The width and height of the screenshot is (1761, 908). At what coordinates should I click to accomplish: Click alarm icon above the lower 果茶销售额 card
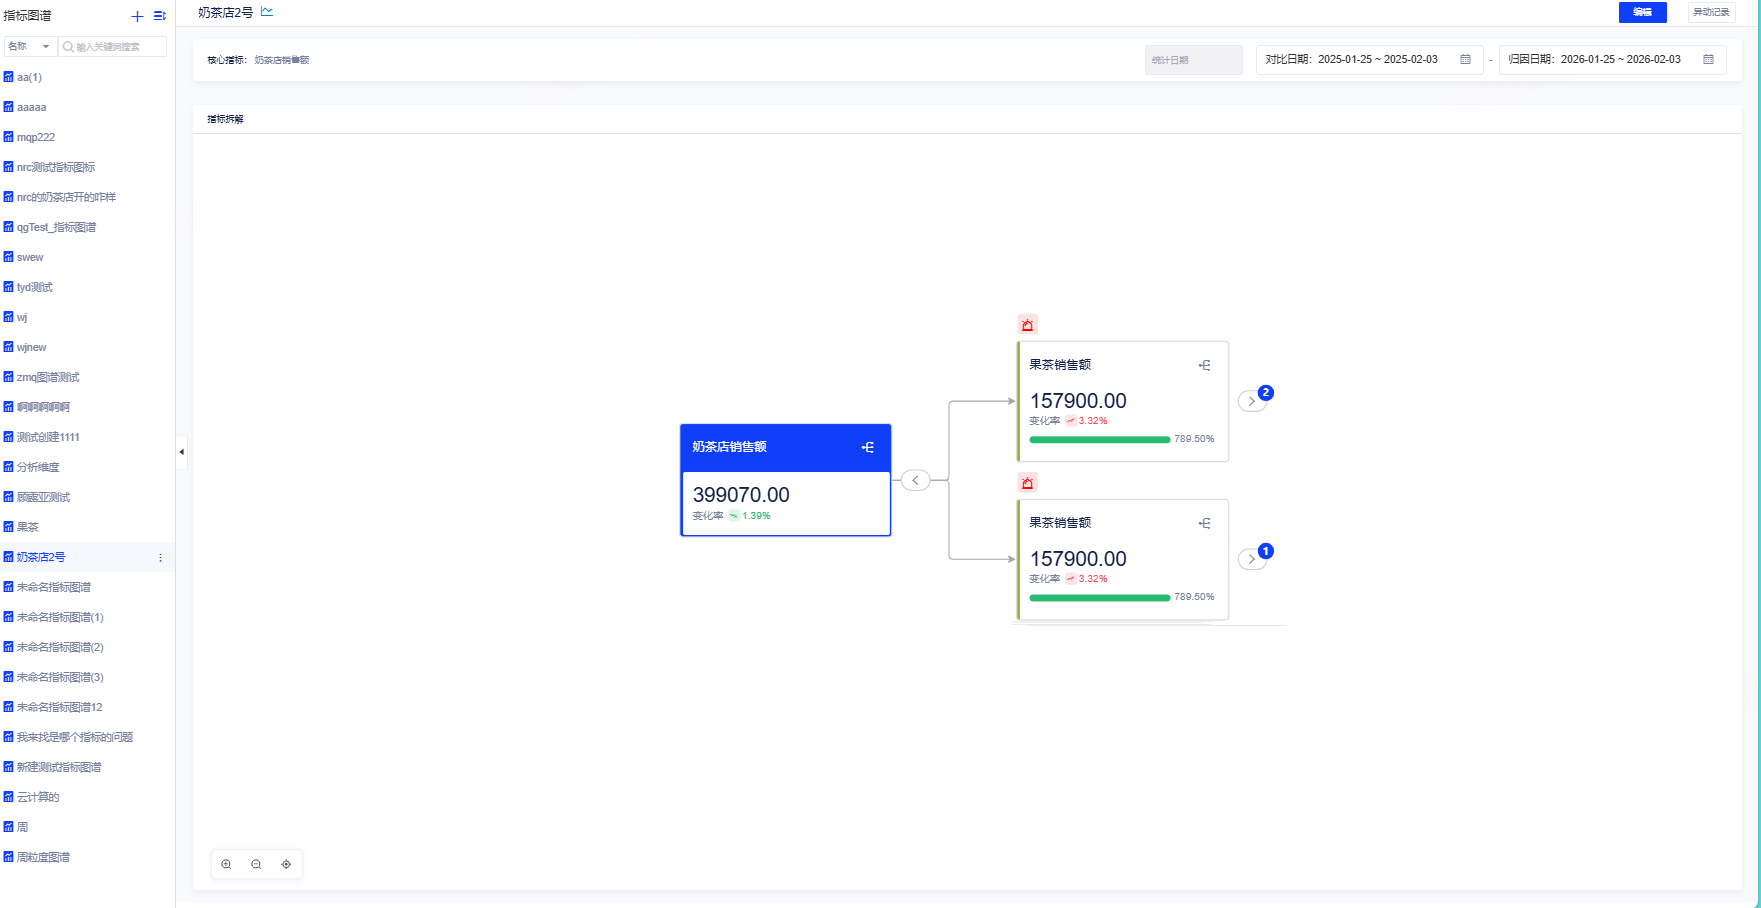tap(1027, 482)
